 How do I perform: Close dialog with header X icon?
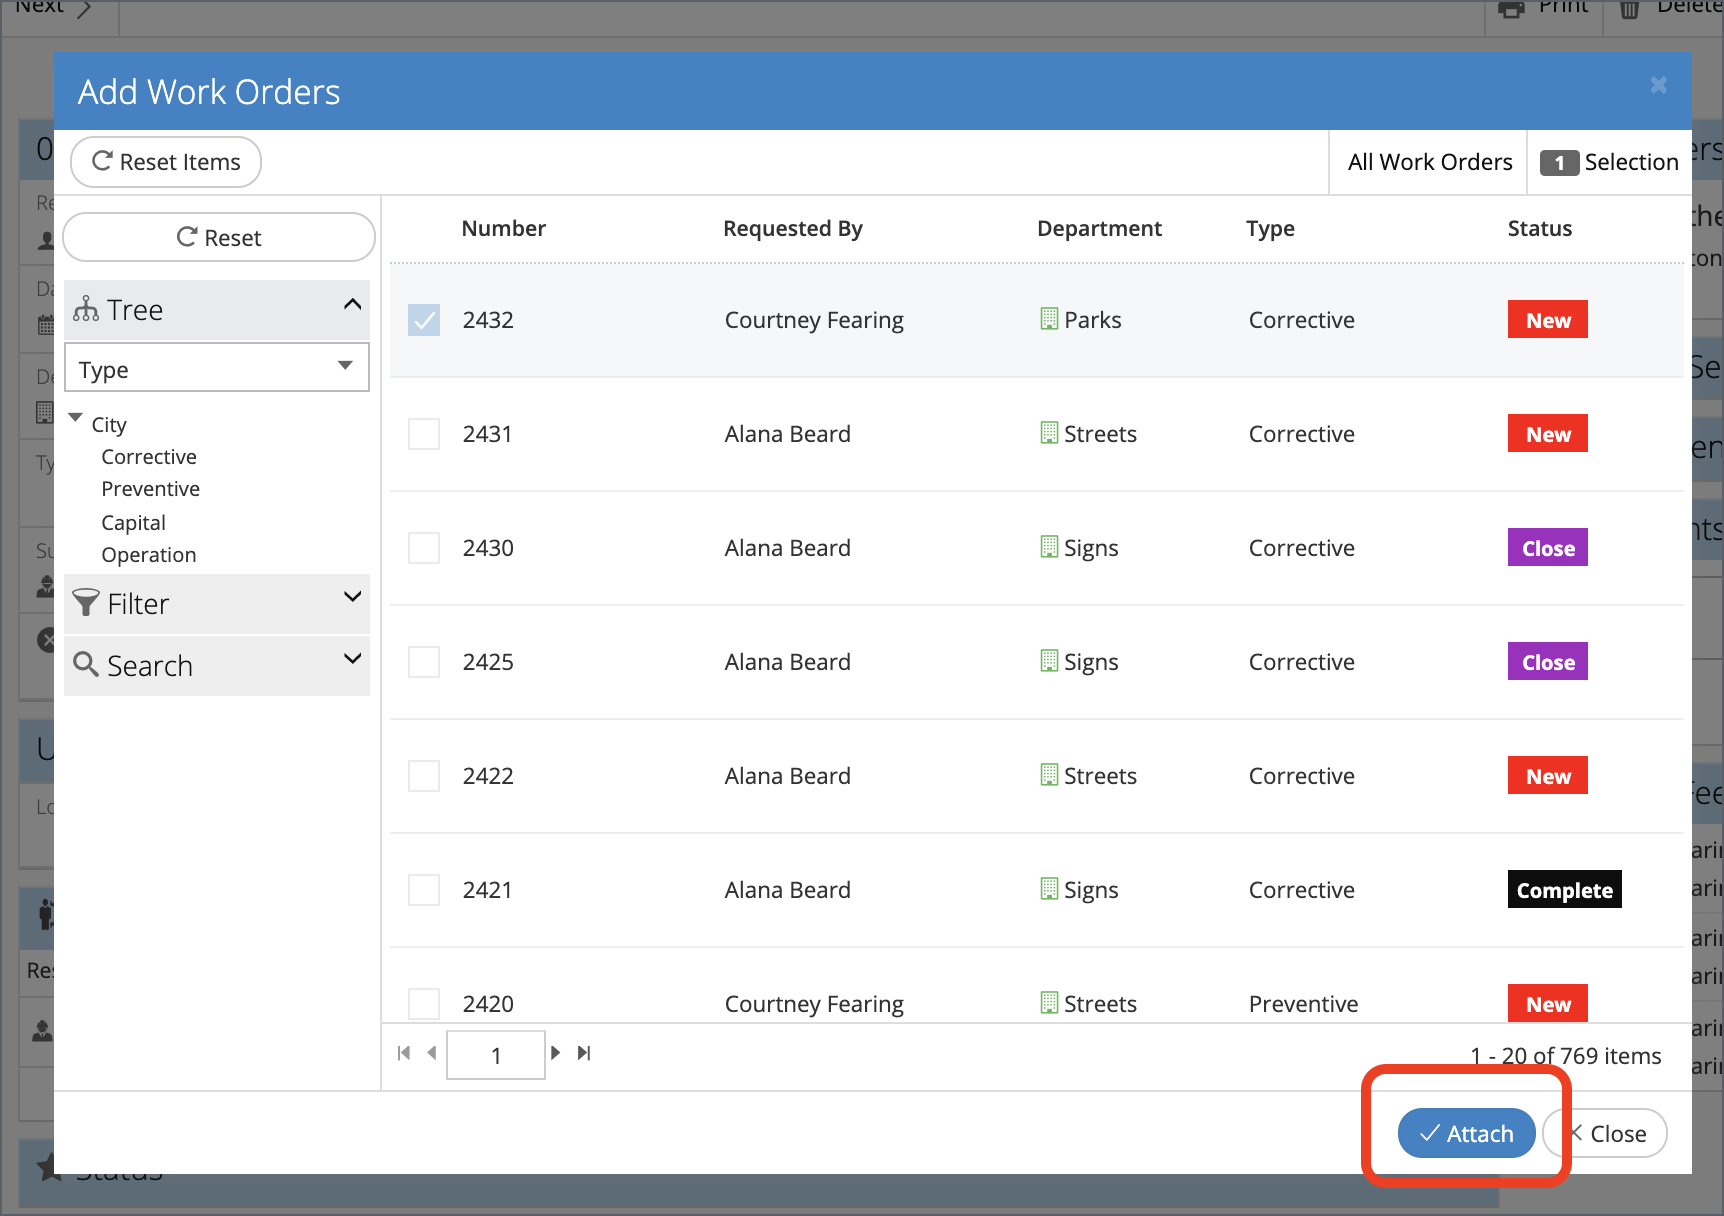[1658, 86]
